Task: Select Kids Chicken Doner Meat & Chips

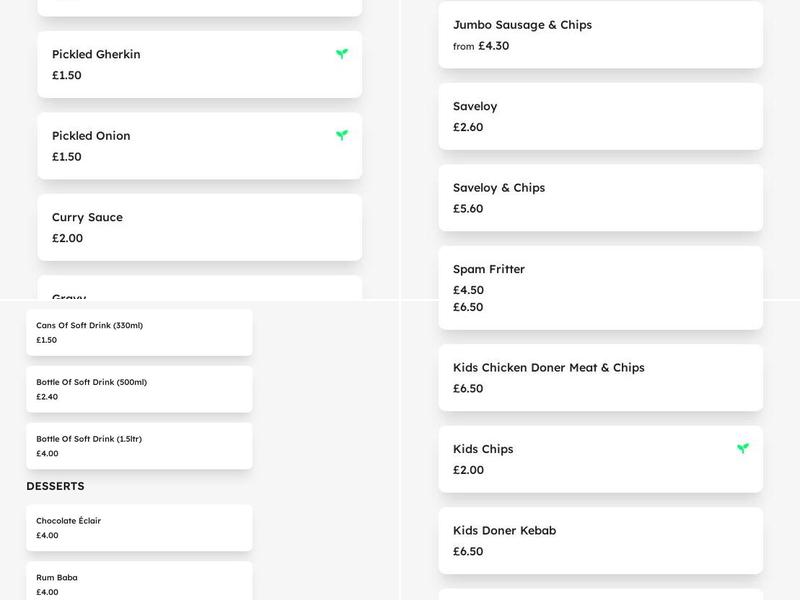Action: pyautogui.click(x=600, y=377)
